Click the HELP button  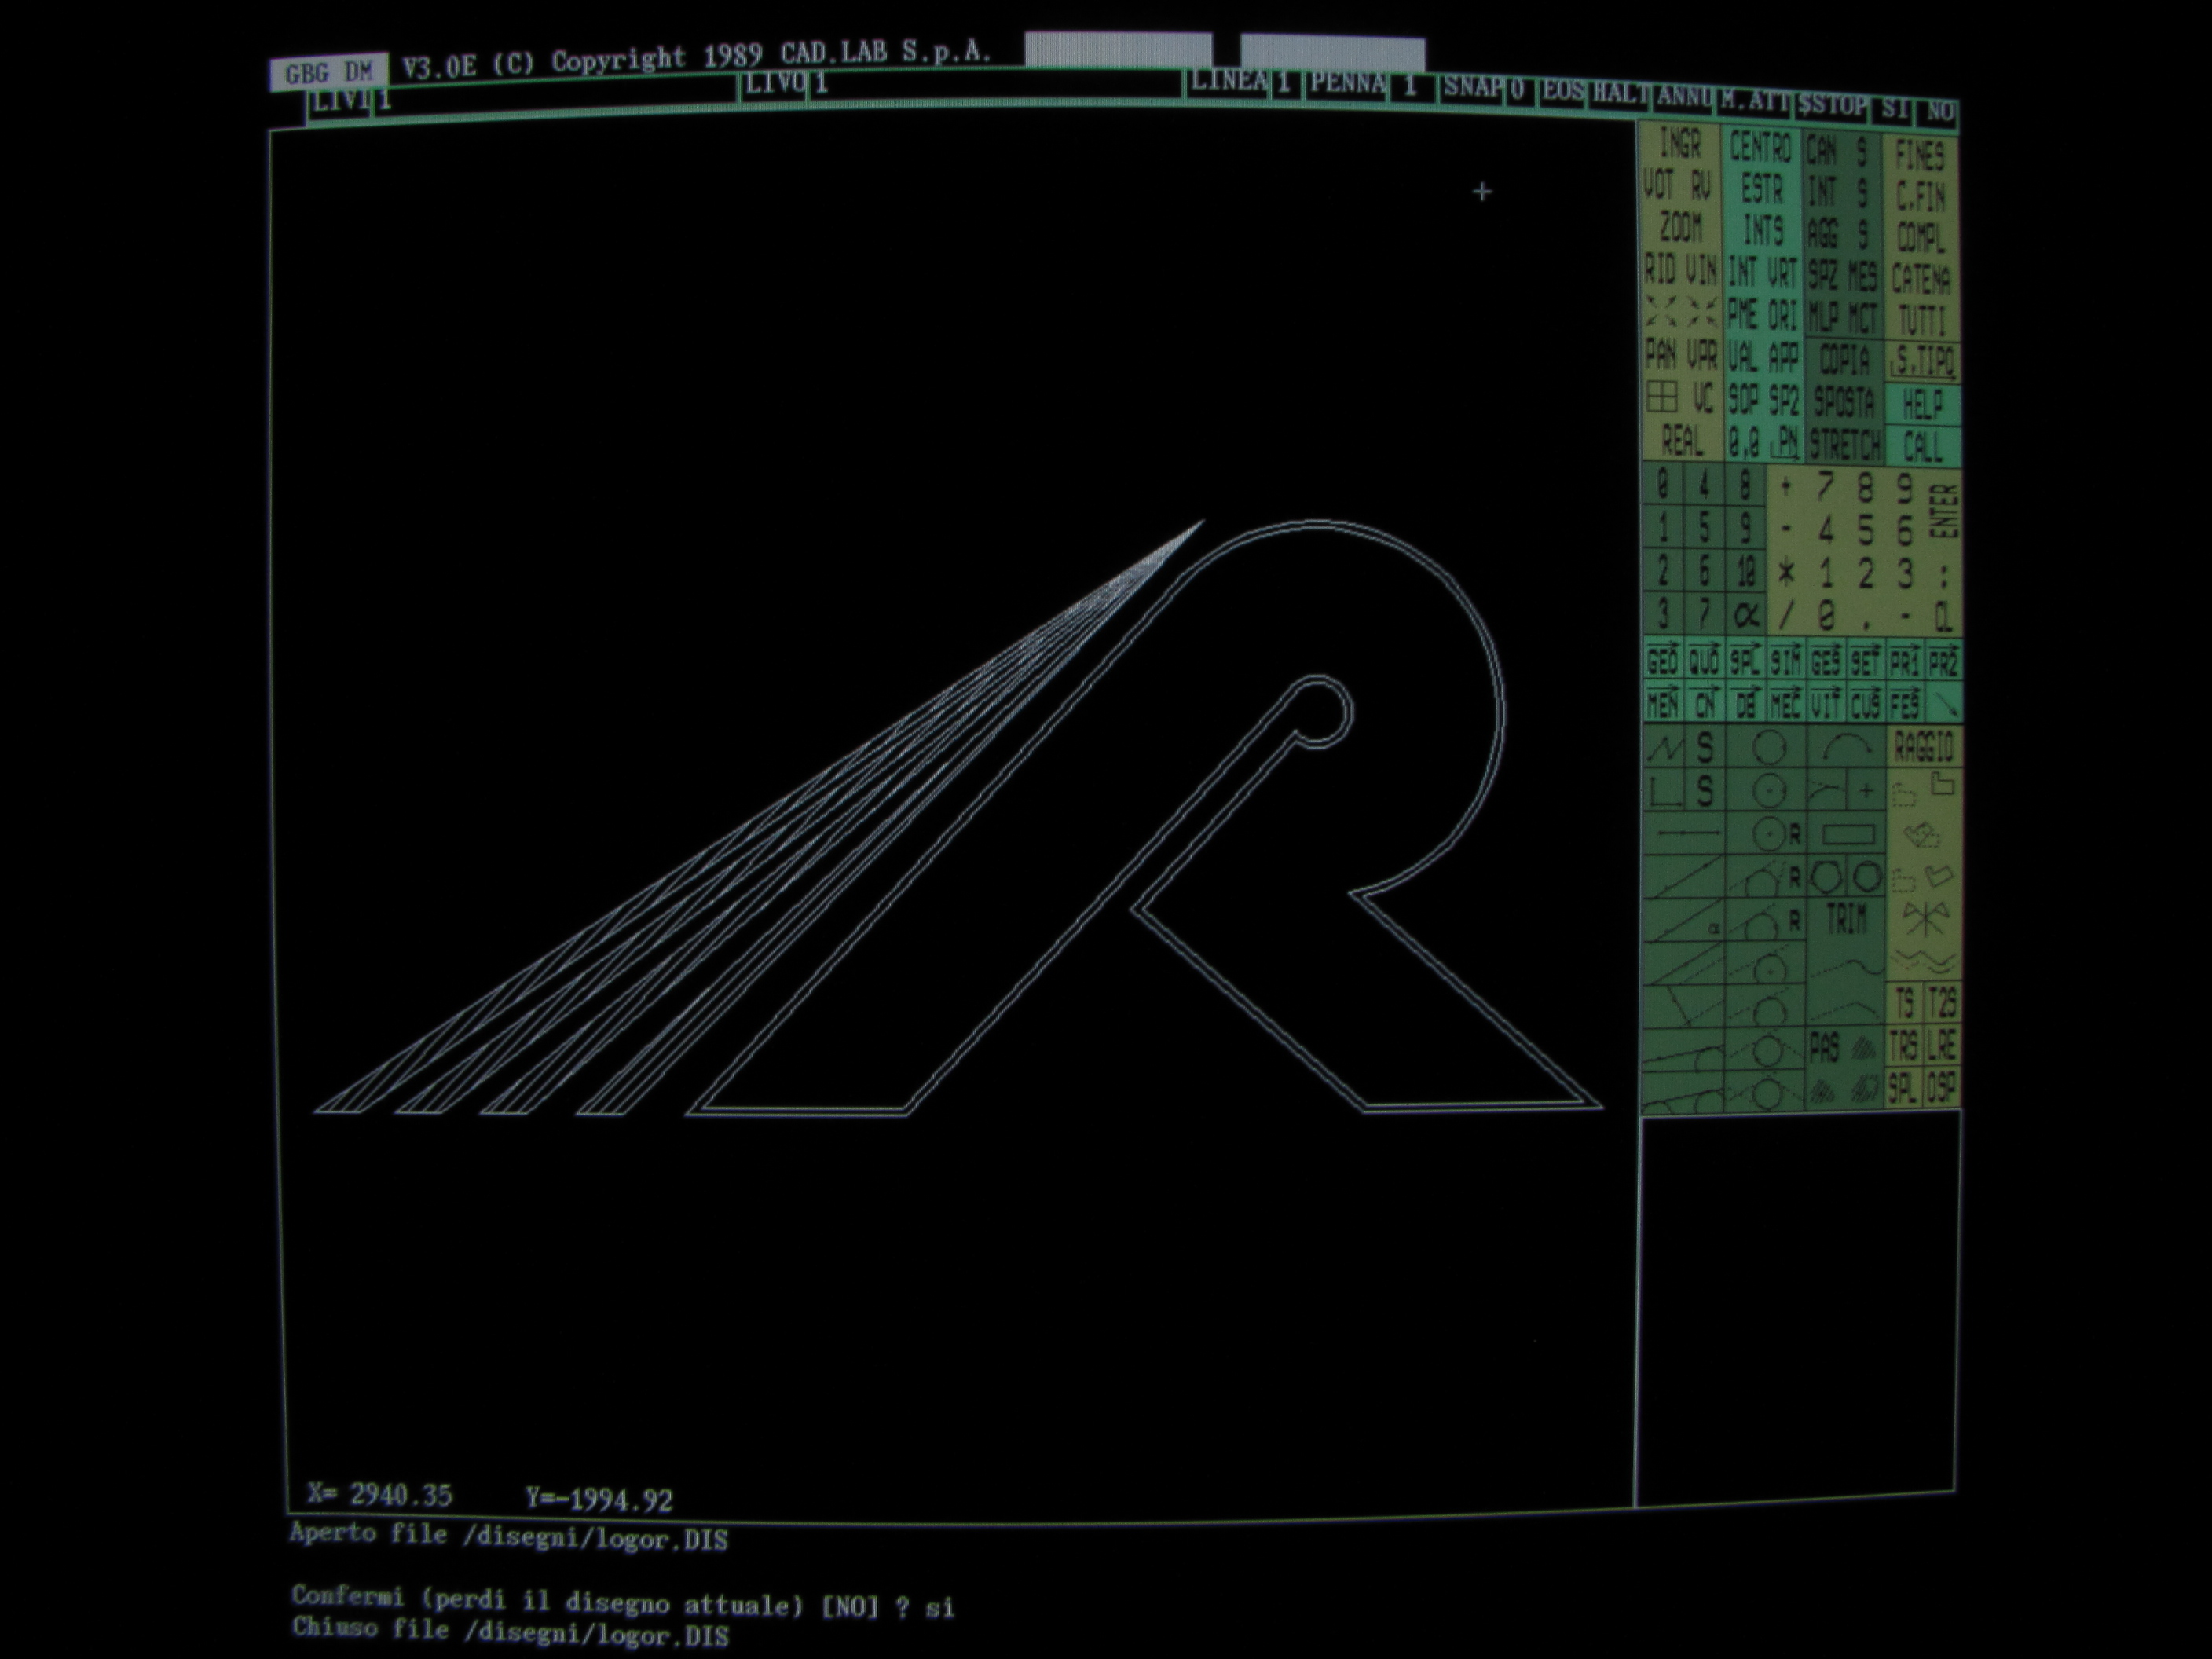point(1923,405)
